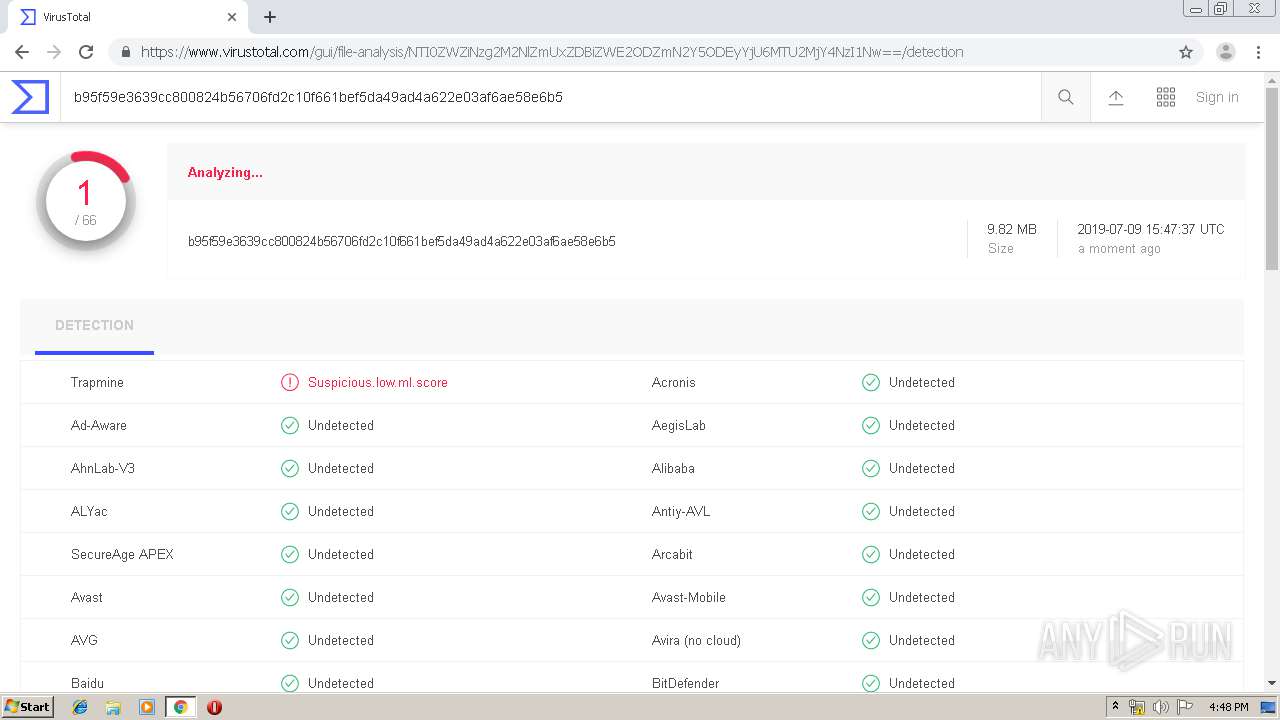The width and height of the screenshot is (1280, 720).
Task: Click the system tray volume icon
Action: pos(1160,707)
